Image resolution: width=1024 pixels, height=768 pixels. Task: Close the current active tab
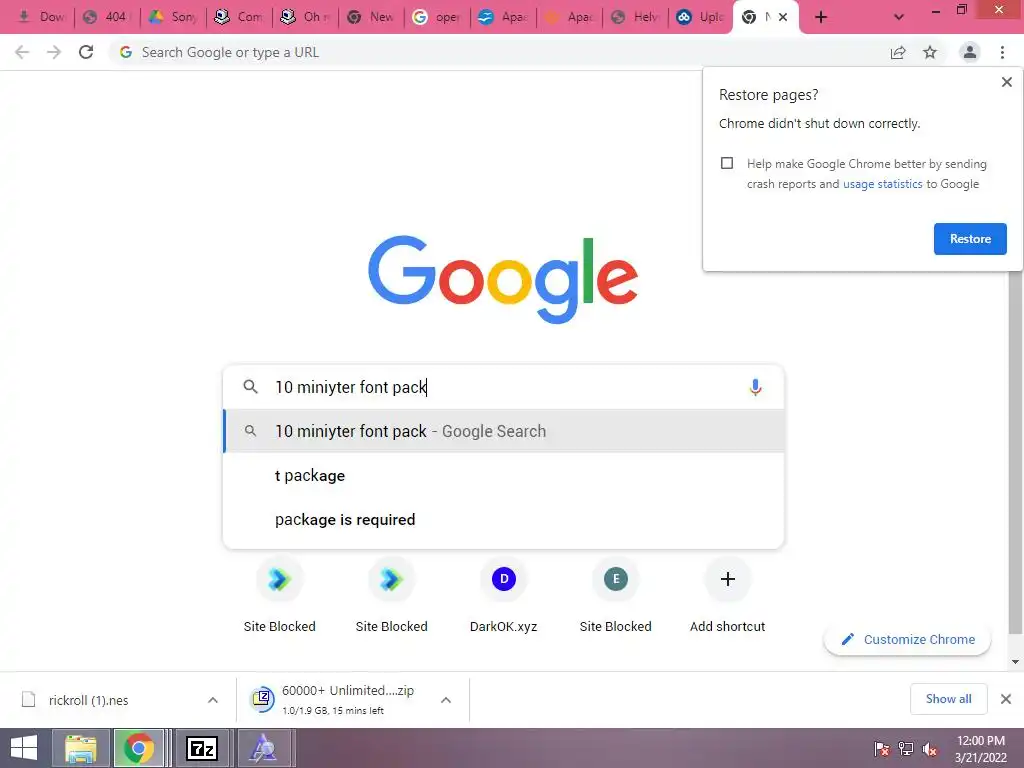[782, 17]
